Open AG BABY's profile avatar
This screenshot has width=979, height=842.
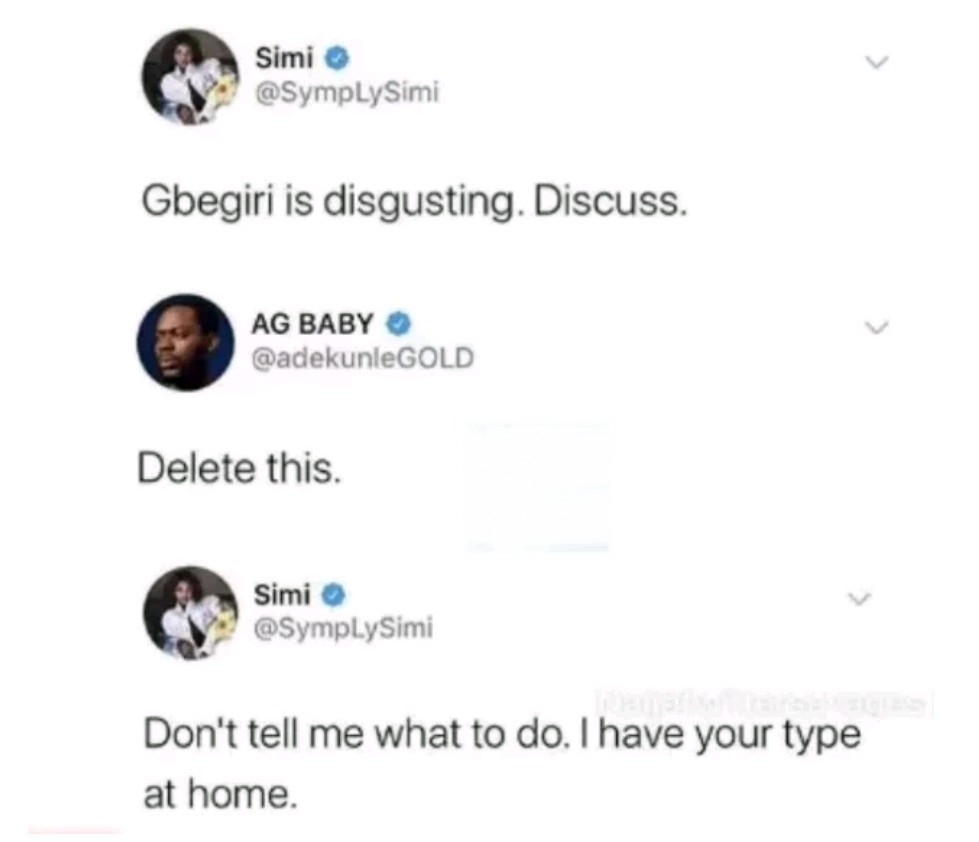tap(185, 343)
